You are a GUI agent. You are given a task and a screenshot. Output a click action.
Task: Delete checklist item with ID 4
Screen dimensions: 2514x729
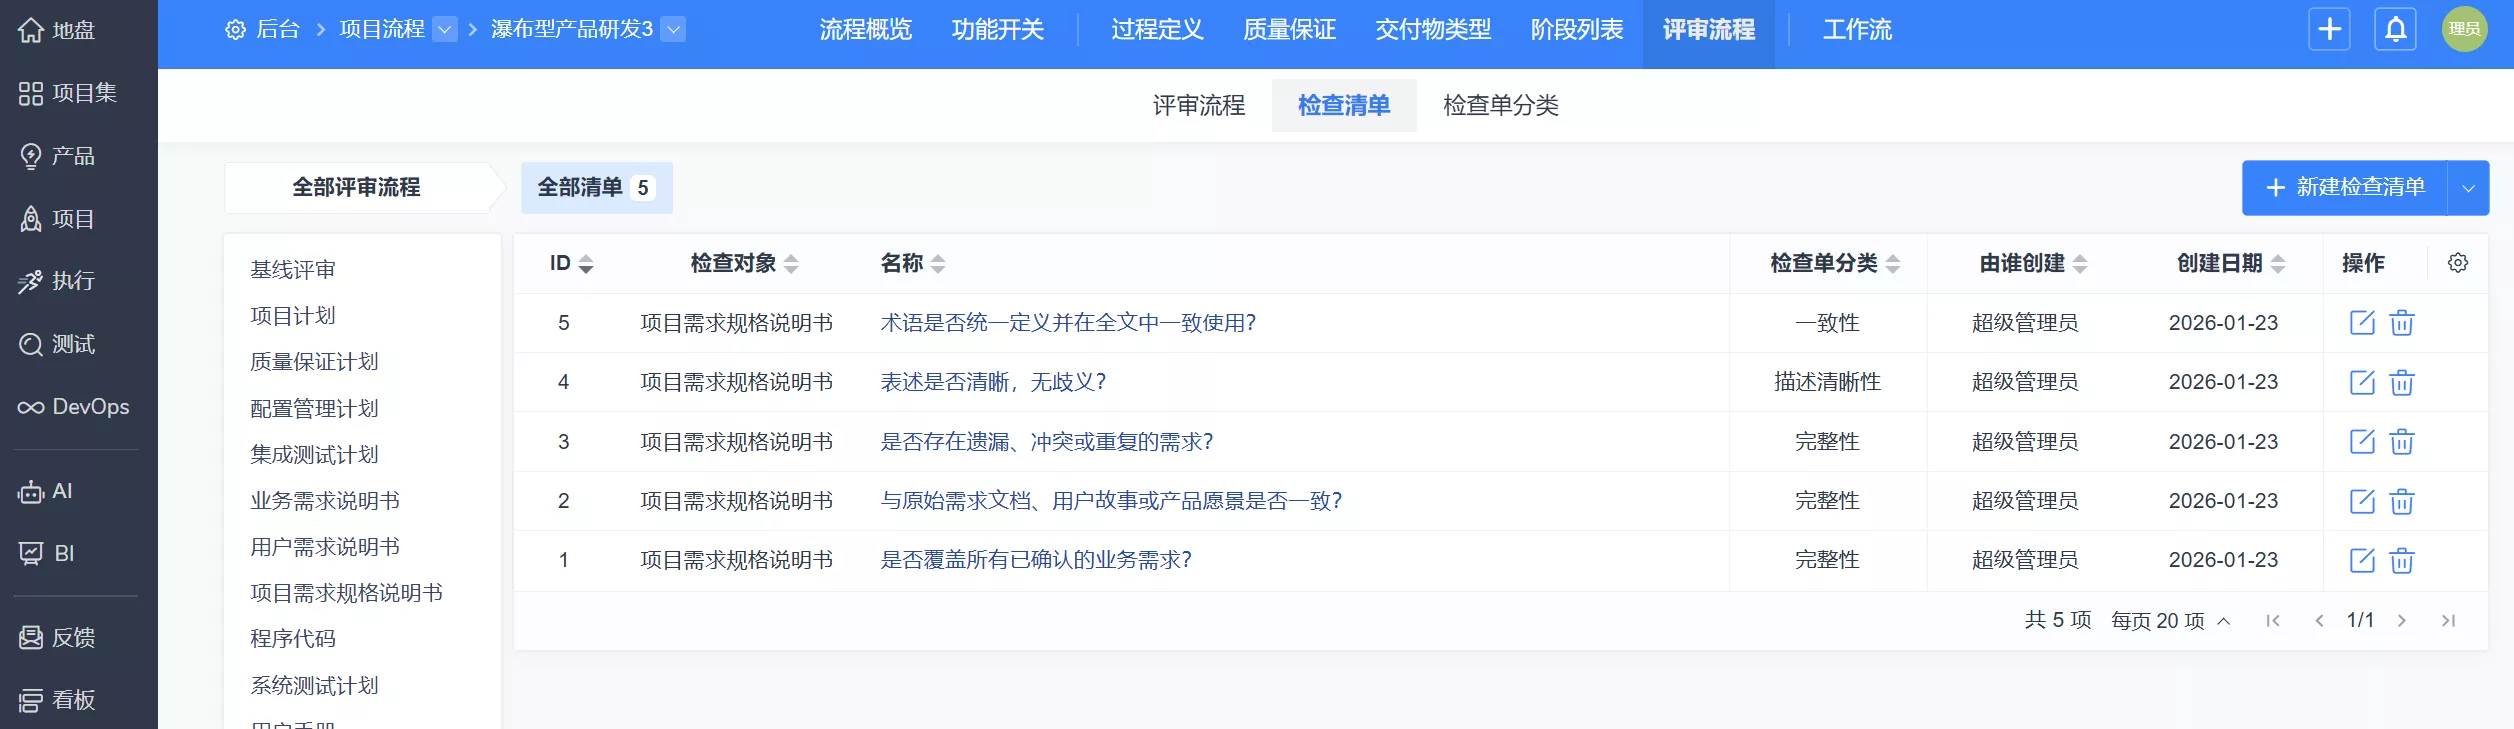(2402, 382)
